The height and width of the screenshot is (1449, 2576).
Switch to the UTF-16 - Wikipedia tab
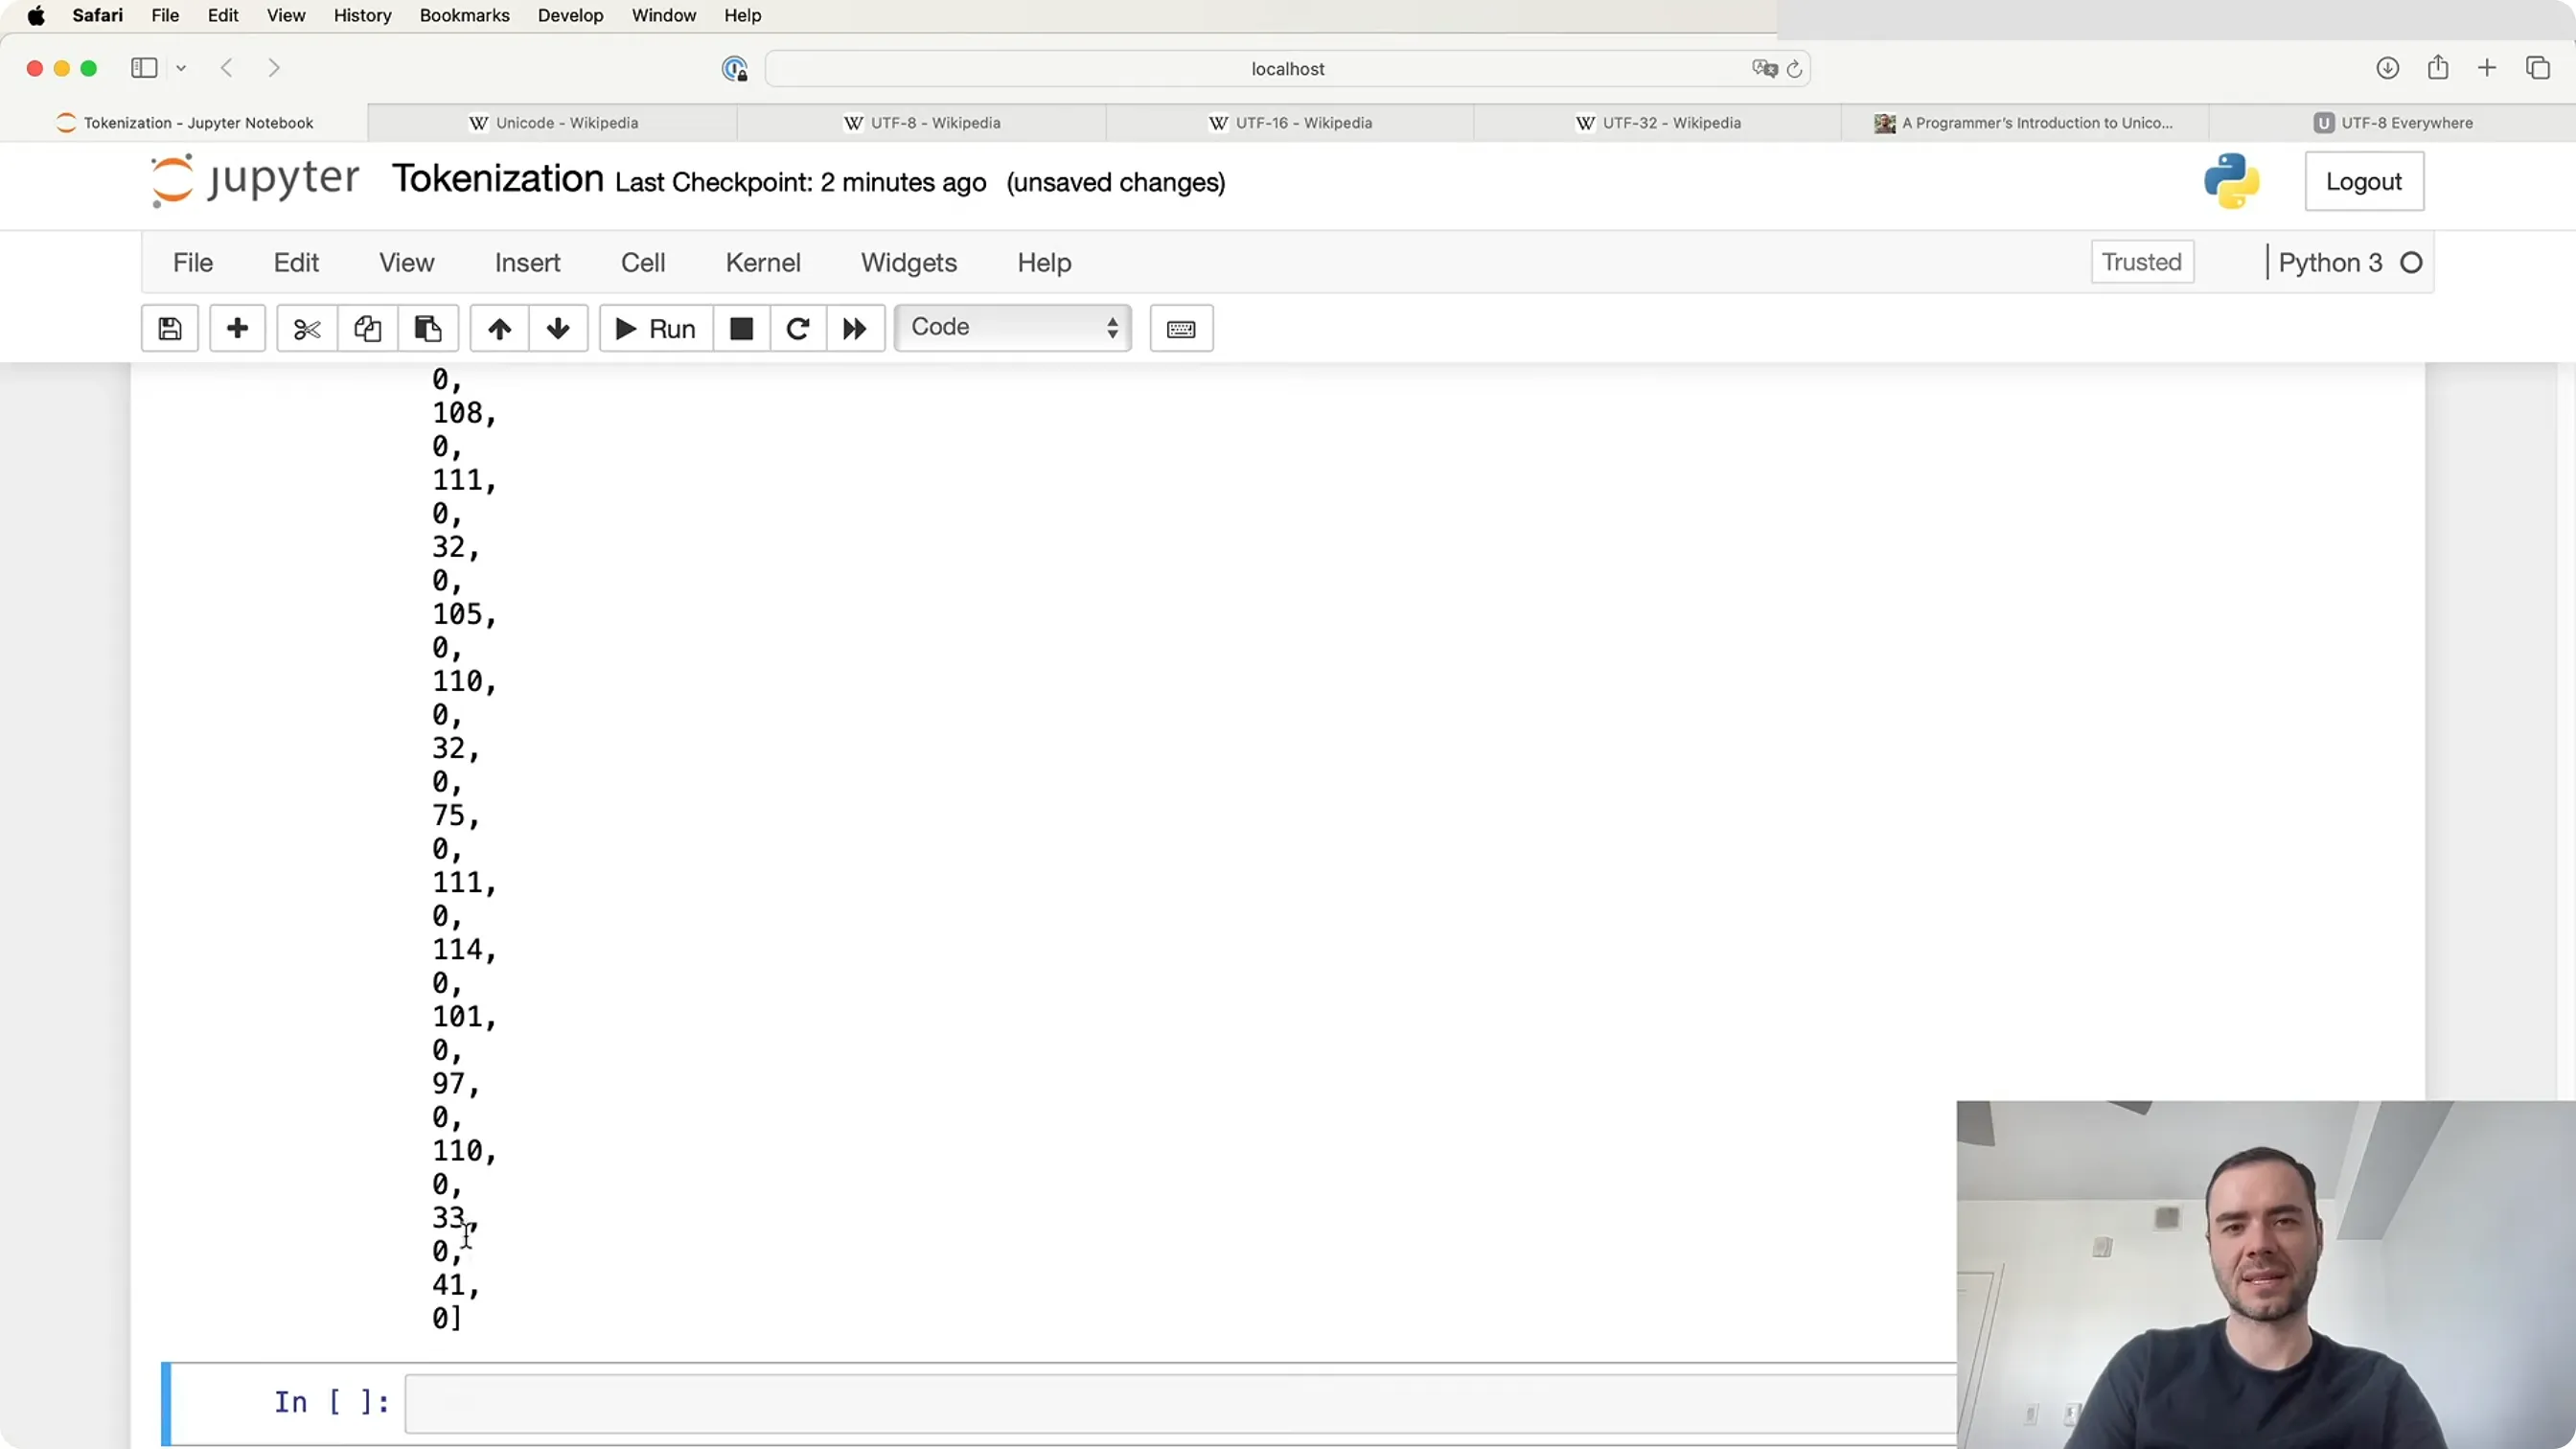[x=1289, y=122]
